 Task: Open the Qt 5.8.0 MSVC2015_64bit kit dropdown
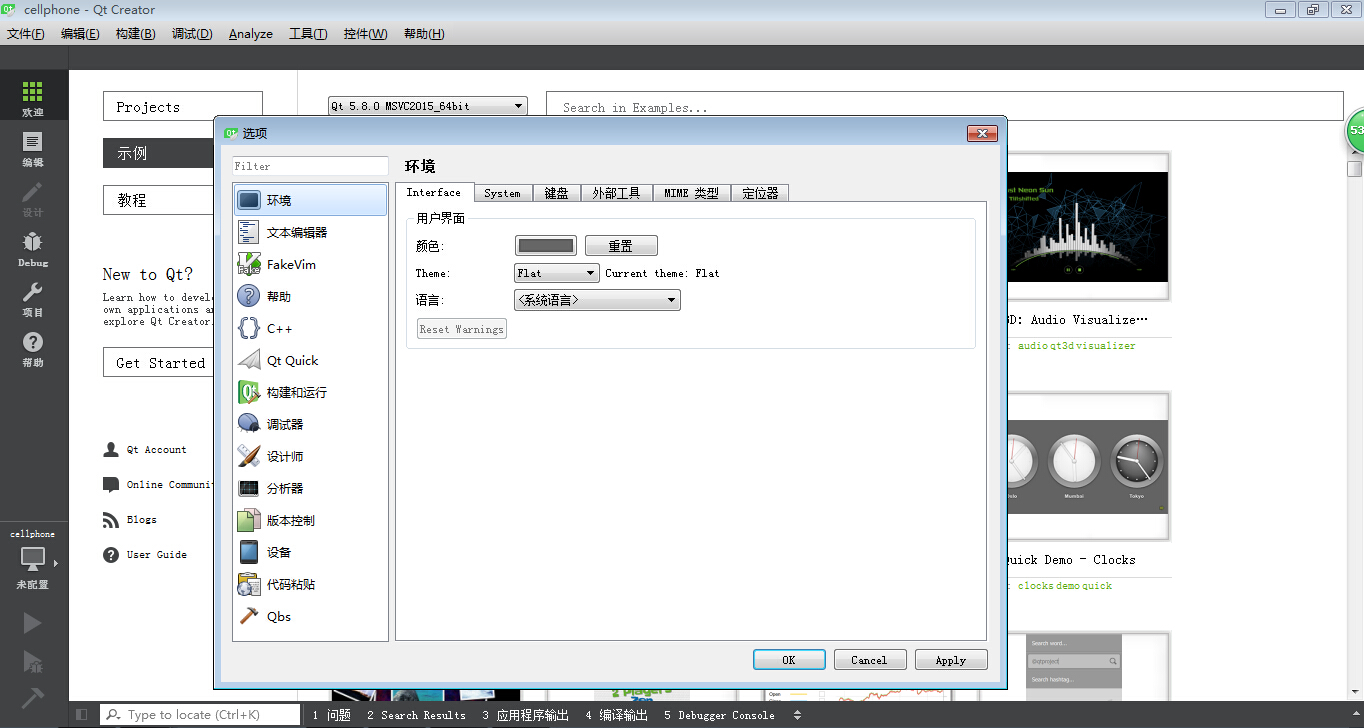428,106
